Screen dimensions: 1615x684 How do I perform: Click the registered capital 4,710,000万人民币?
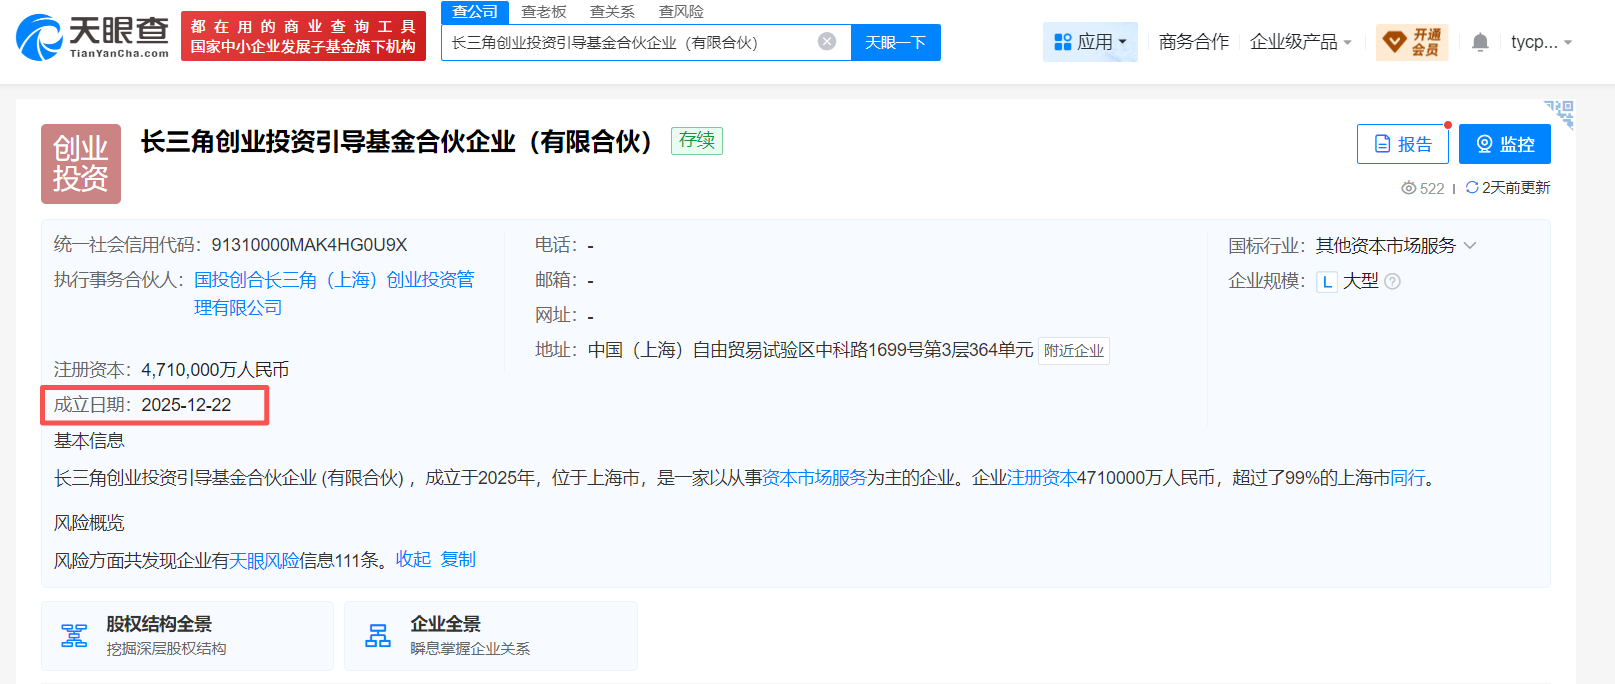point(215,370)
